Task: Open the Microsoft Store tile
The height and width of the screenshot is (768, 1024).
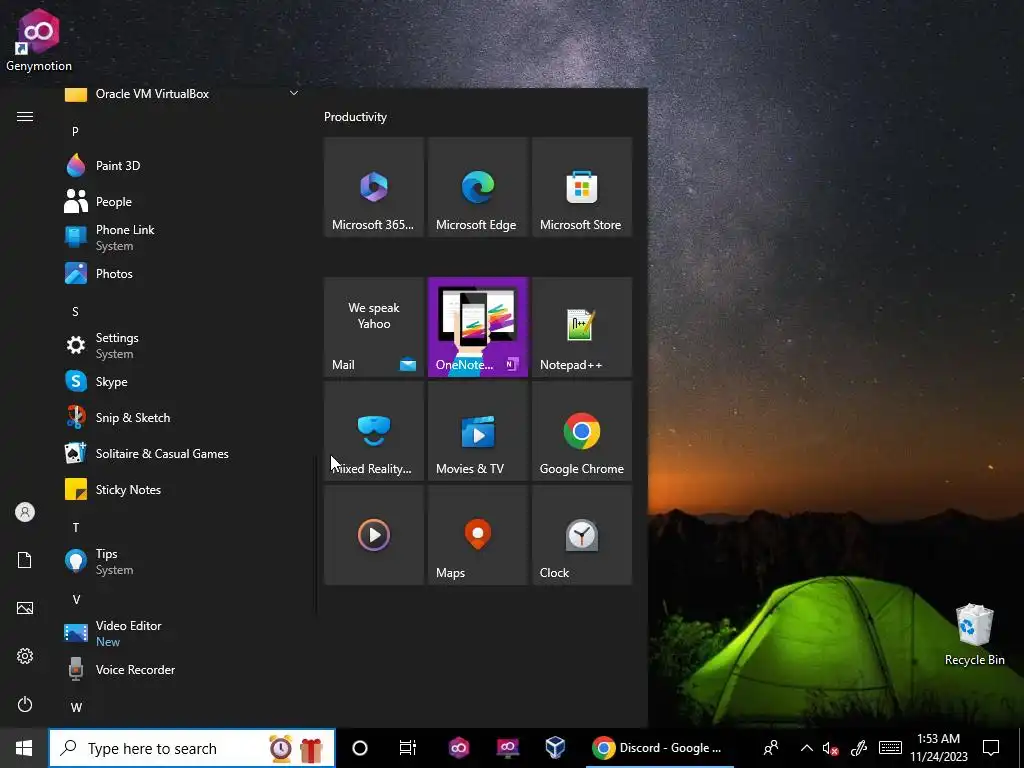Action: coord(582,187)
